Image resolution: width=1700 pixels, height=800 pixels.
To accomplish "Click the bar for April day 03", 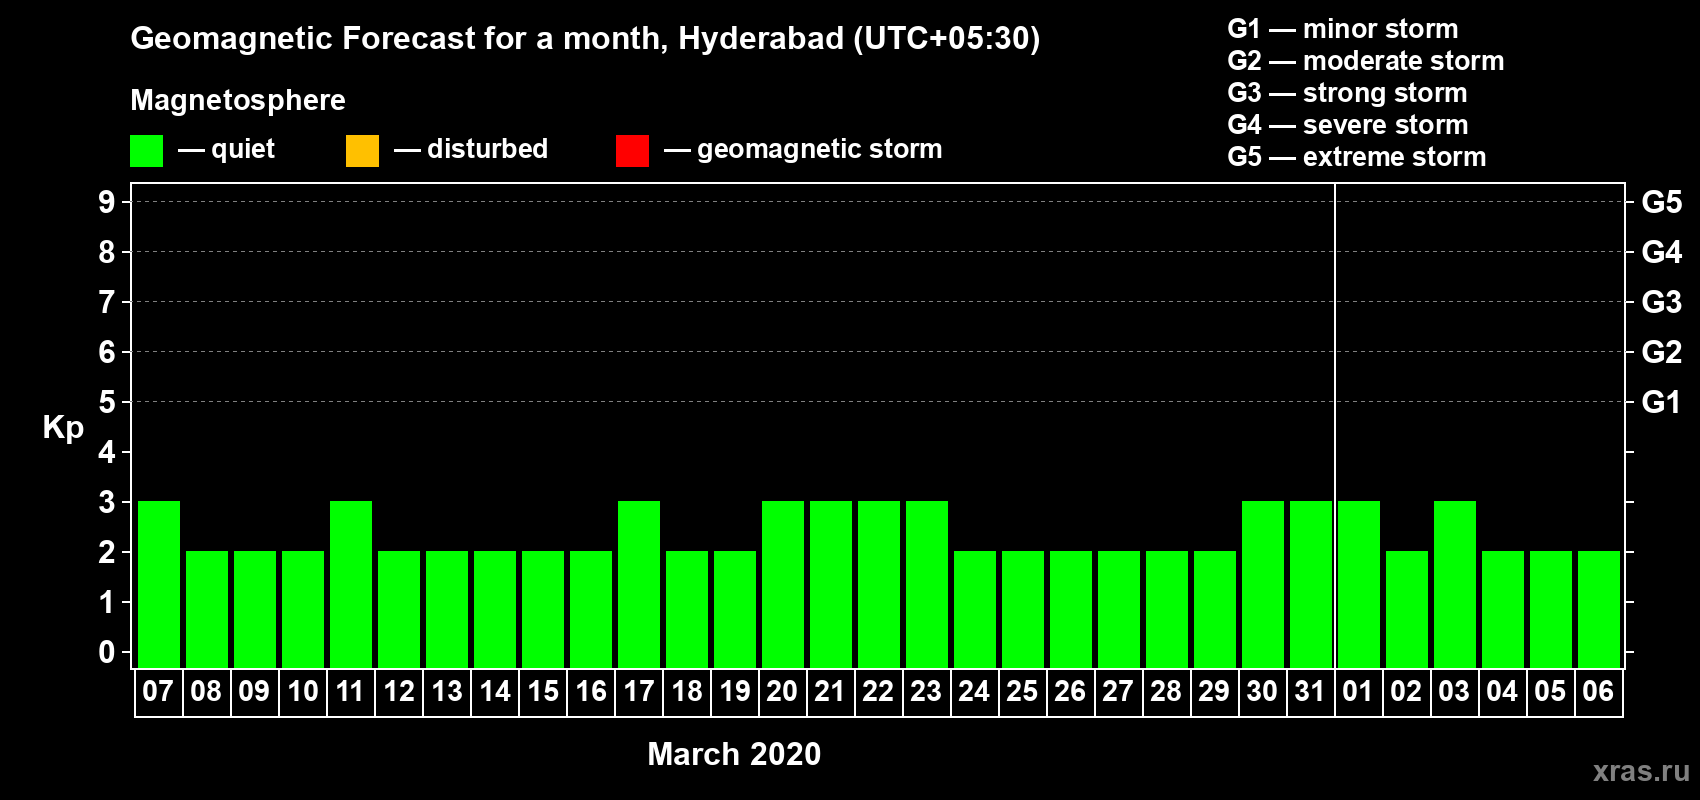I will click(1455, 584).
